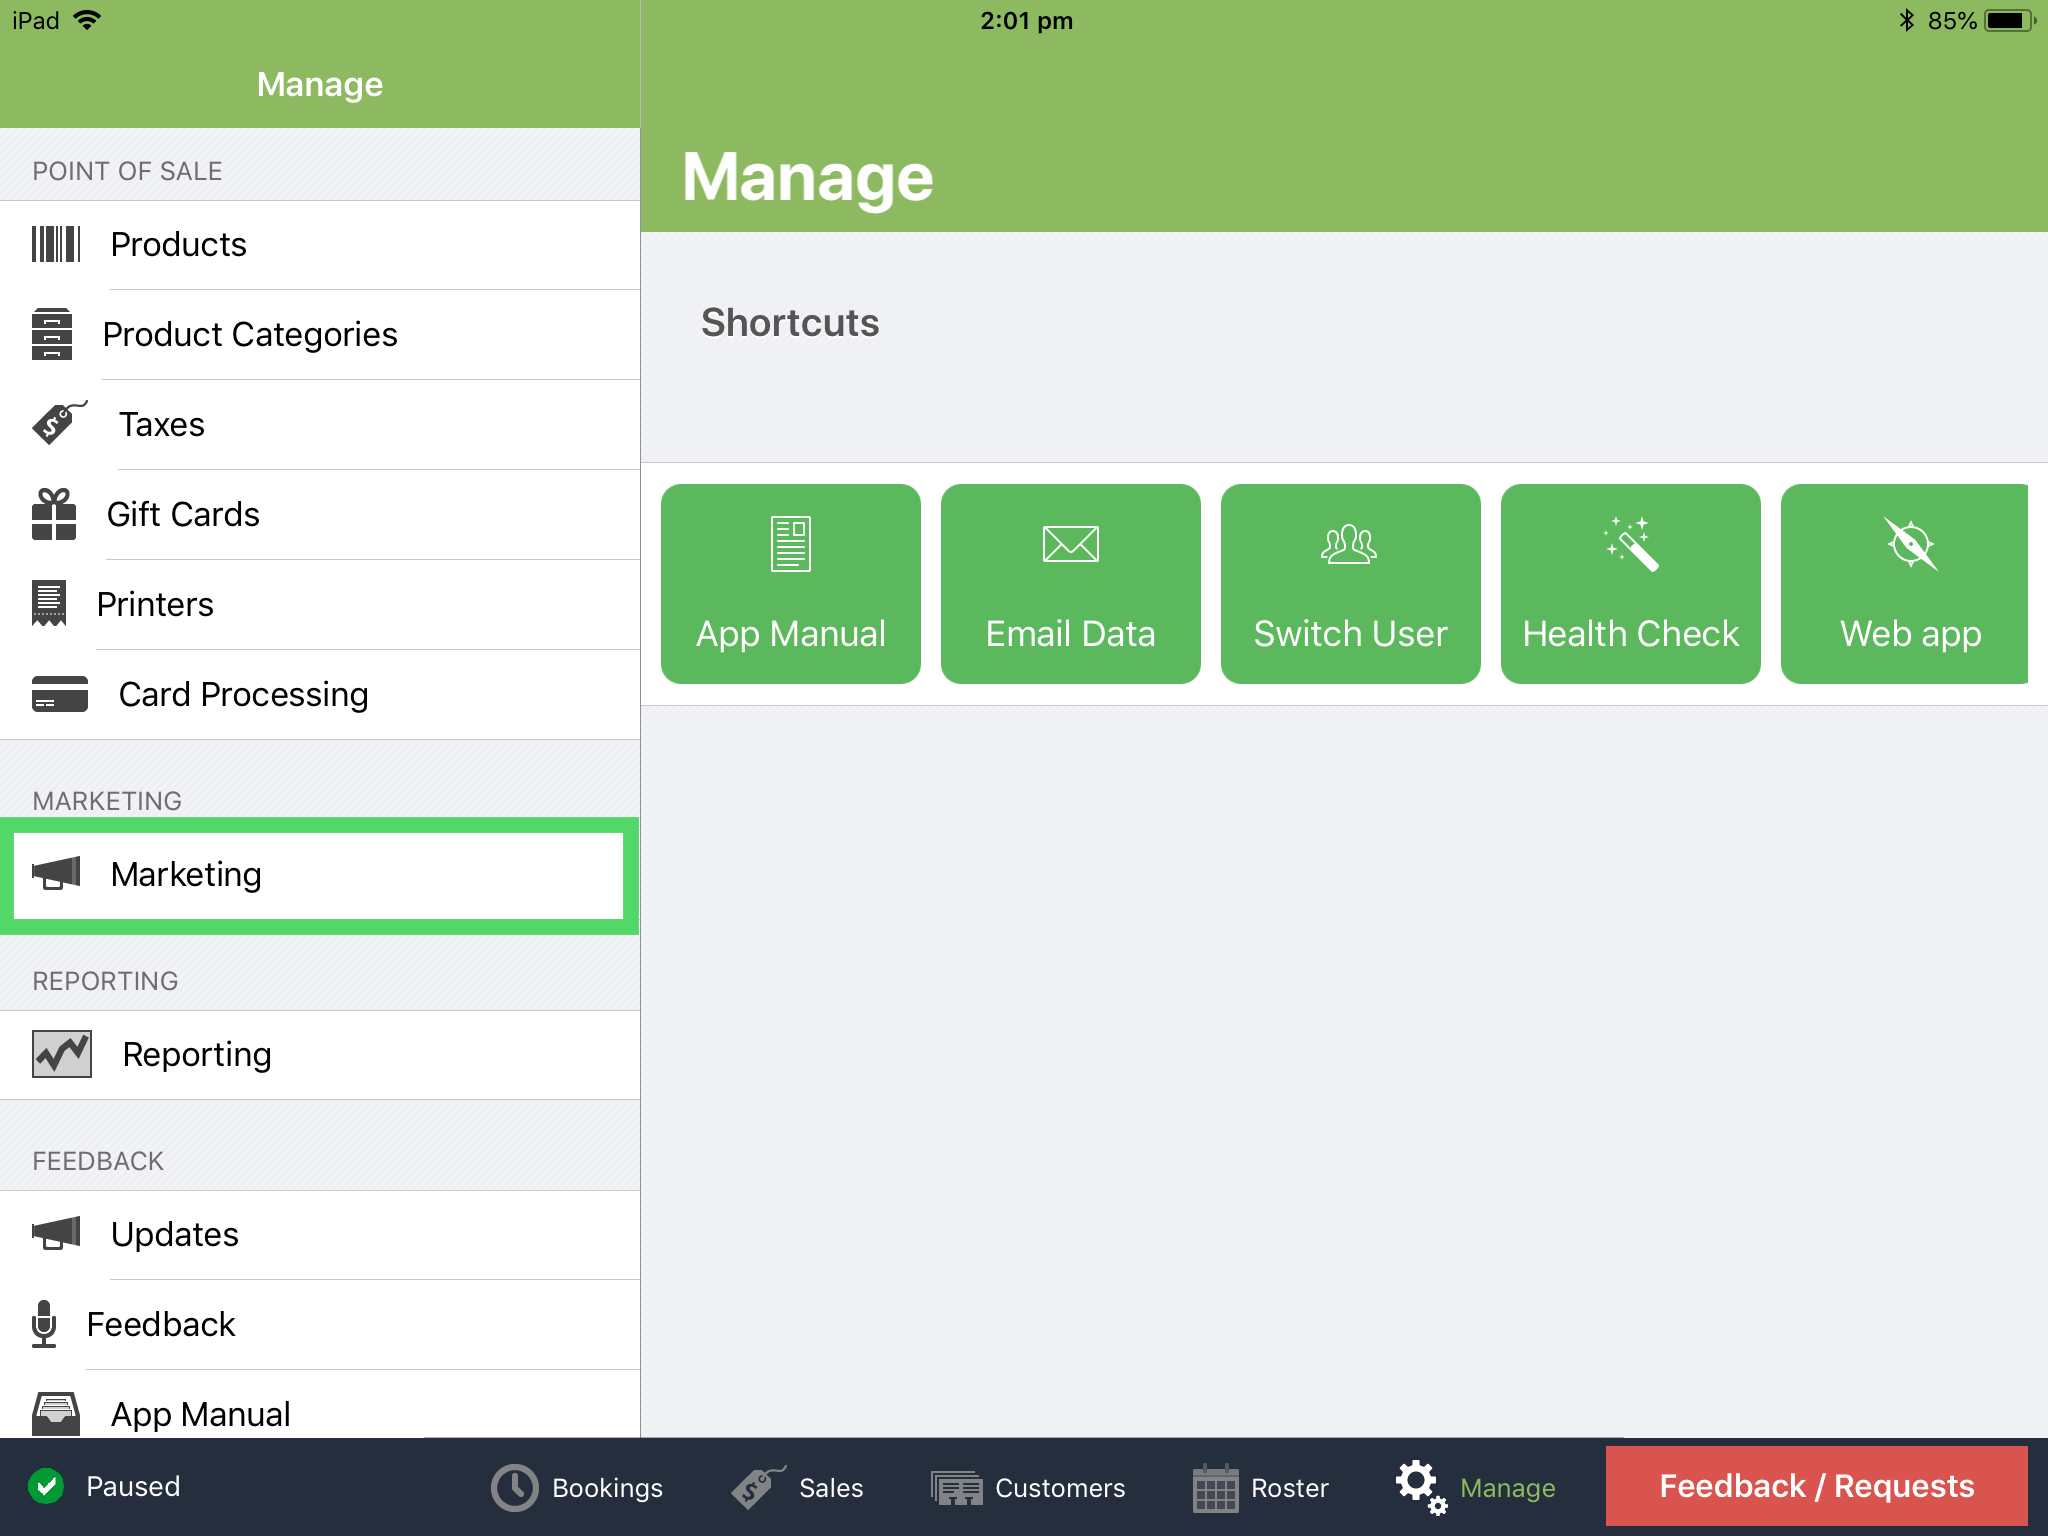
Task: Click the magic wand icon on Health Check
Action: [1631, 544]
